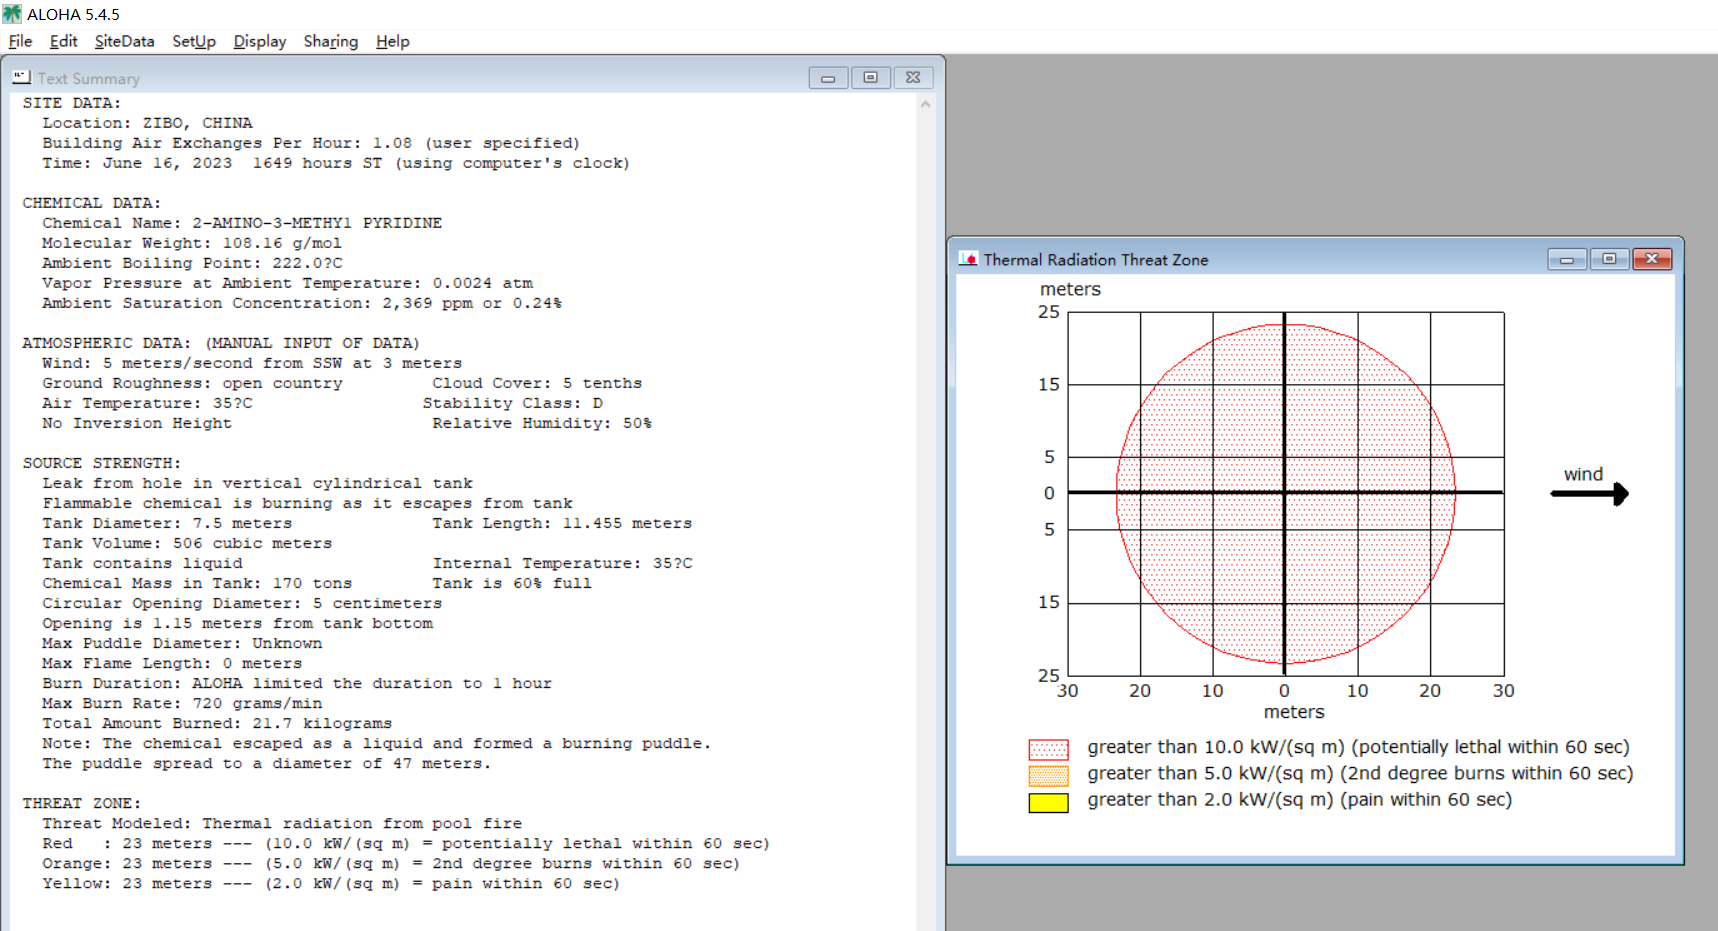
Task: Click the Thermal Radiation Threat Zone window icon
Action: (x=968, y=259)
